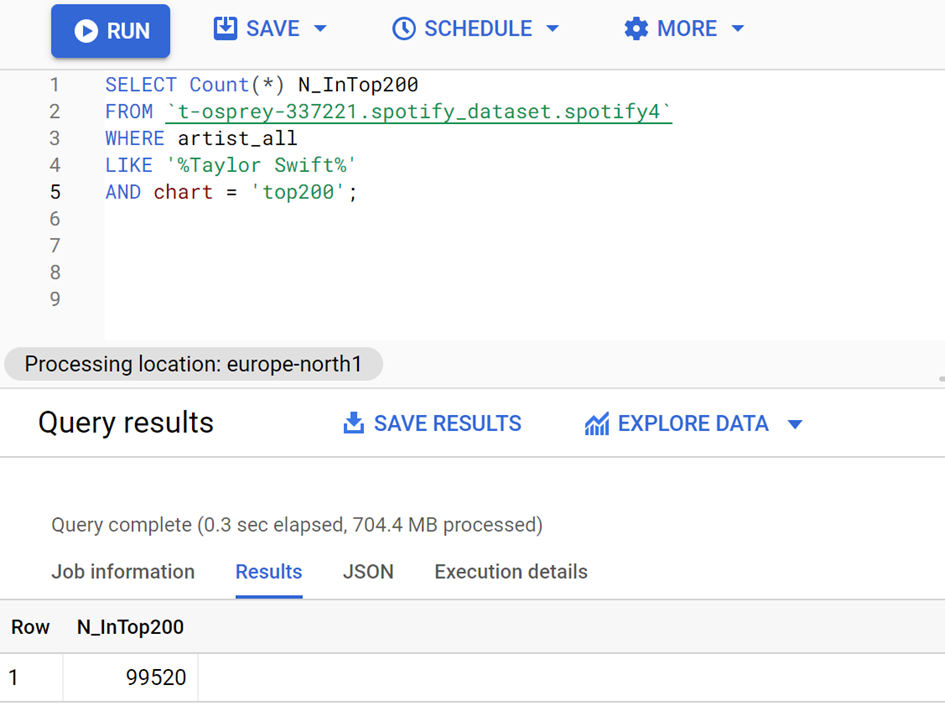Click editor line number 5
This screenshot has width=945, height=711.
[55, 192]
